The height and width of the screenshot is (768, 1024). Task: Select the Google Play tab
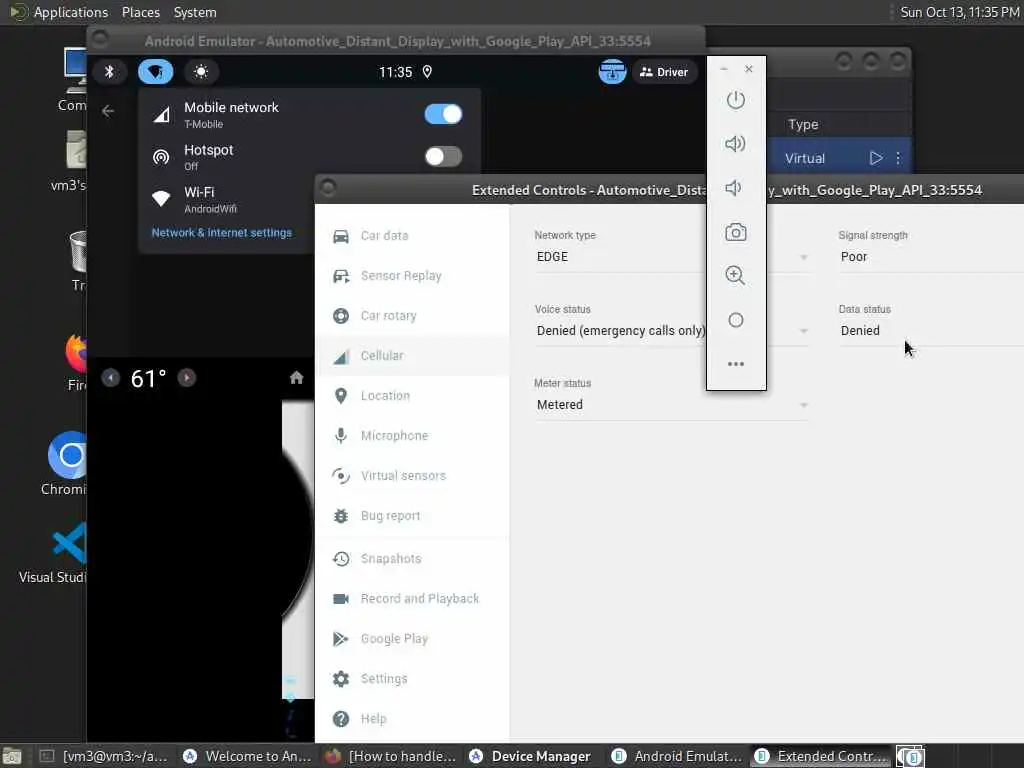pyautogui.click(x=412, y=639)
